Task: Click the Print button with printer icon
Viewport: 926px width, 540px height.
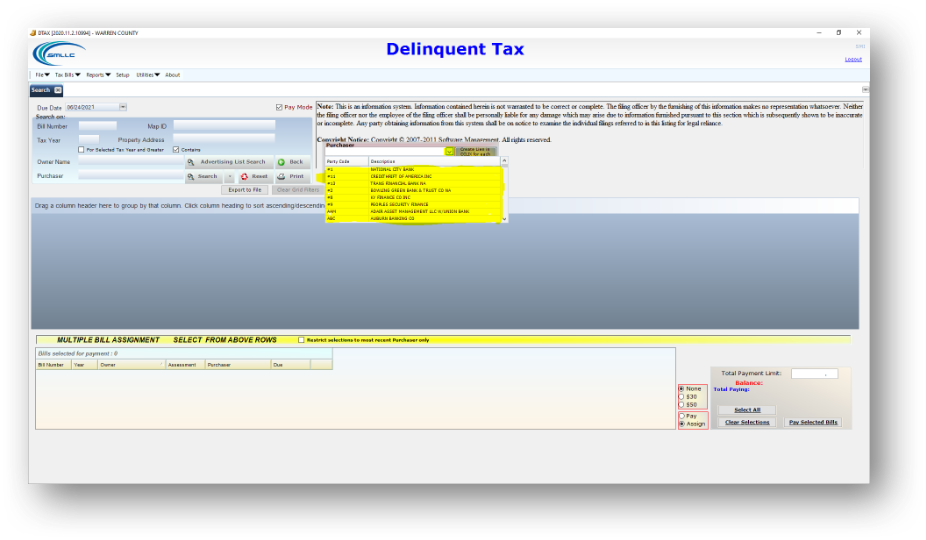Action: pos(291,176)
